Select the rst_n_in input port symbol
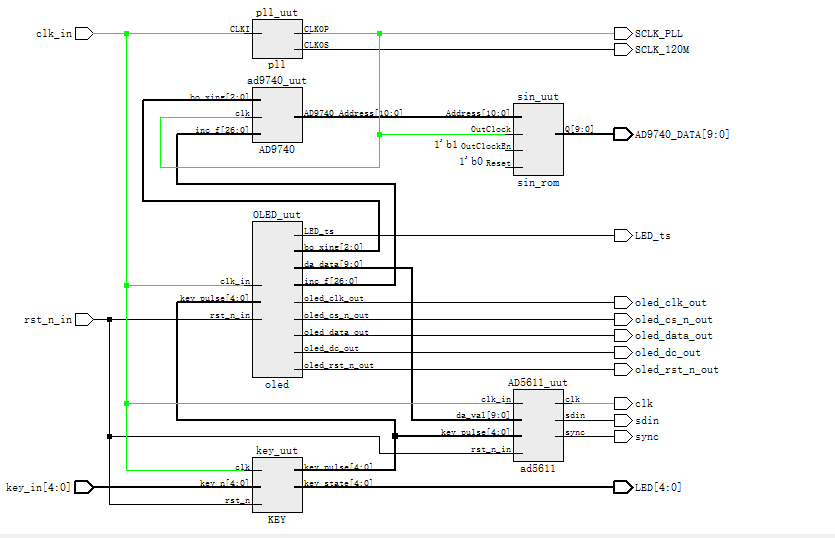This screenshot has width=835, height=538. (84, 320)
